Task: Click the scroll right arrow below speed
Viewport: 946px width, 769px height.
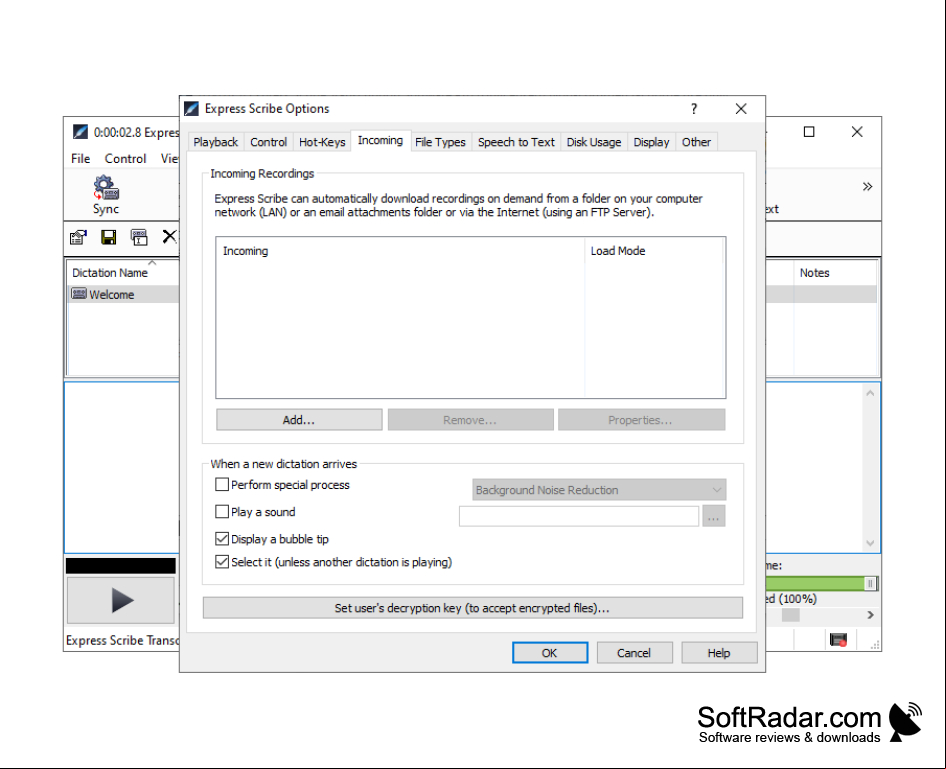Action: [x=870, y=615]
